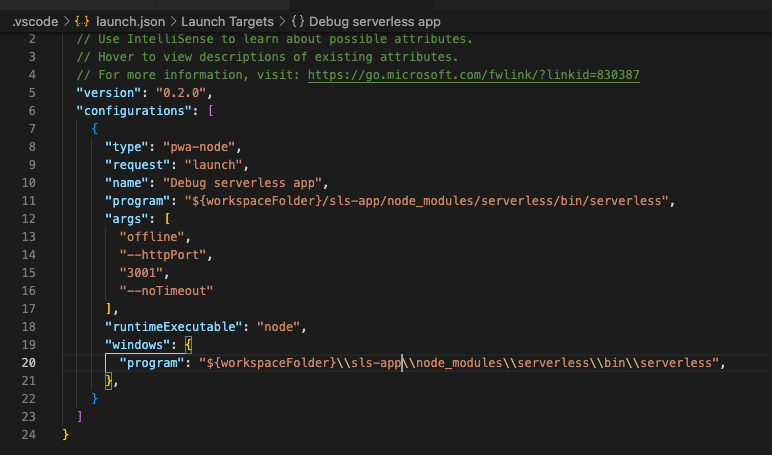Expand the chevron after .vscode breadcrumb
The width and height of the screenshot is (772, 455).
pyautogui.click(x=66, y=22)
